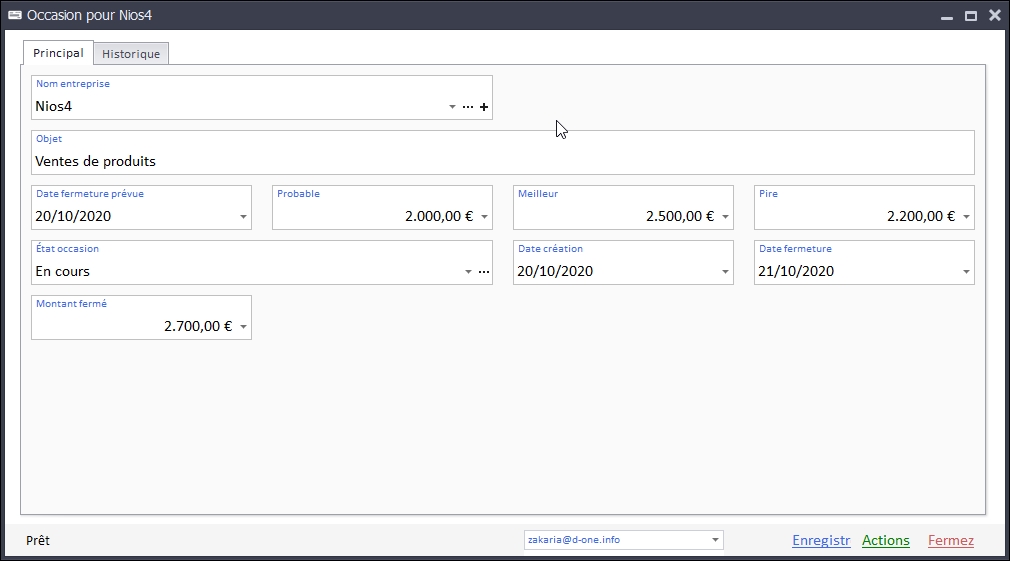Open the État occasion dropdown list
Image resolution: width=1010 pixels, height=561 pixels.
[468, 272]
